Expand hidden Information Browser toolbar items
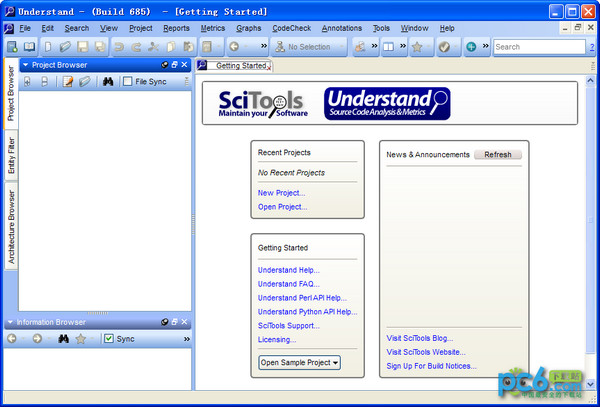The image size is (600, 407). coord(187,339)
